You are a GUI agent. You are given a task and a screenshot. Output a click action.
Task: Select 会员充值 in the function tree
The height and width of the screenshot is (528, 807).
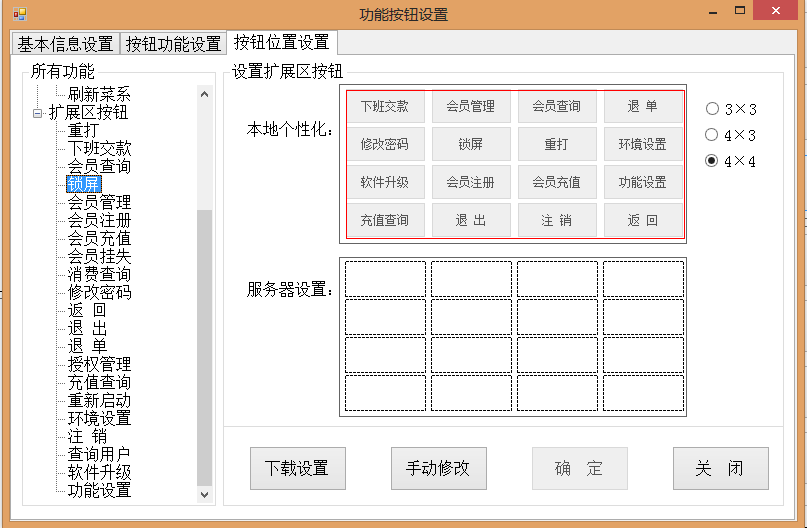pos(99,238)
